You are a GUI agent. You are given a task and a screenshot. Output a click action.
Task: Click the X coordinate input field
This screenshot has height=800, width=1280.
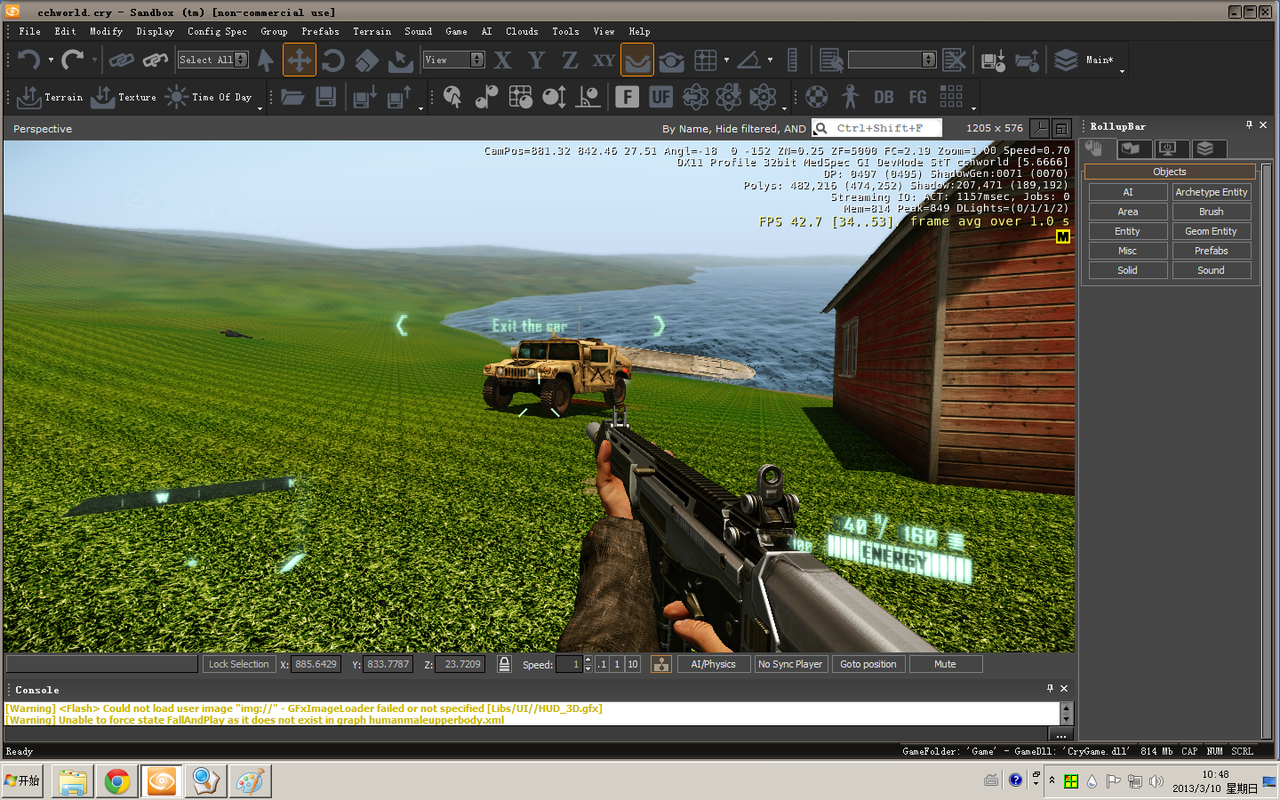(x=316, y=664)
